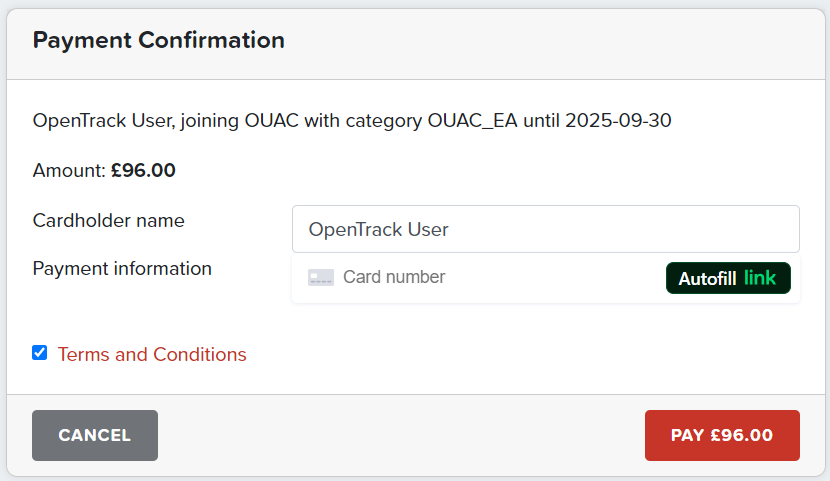Click the Payment information label
Screen dimensions: 830x481
[122, 269]
